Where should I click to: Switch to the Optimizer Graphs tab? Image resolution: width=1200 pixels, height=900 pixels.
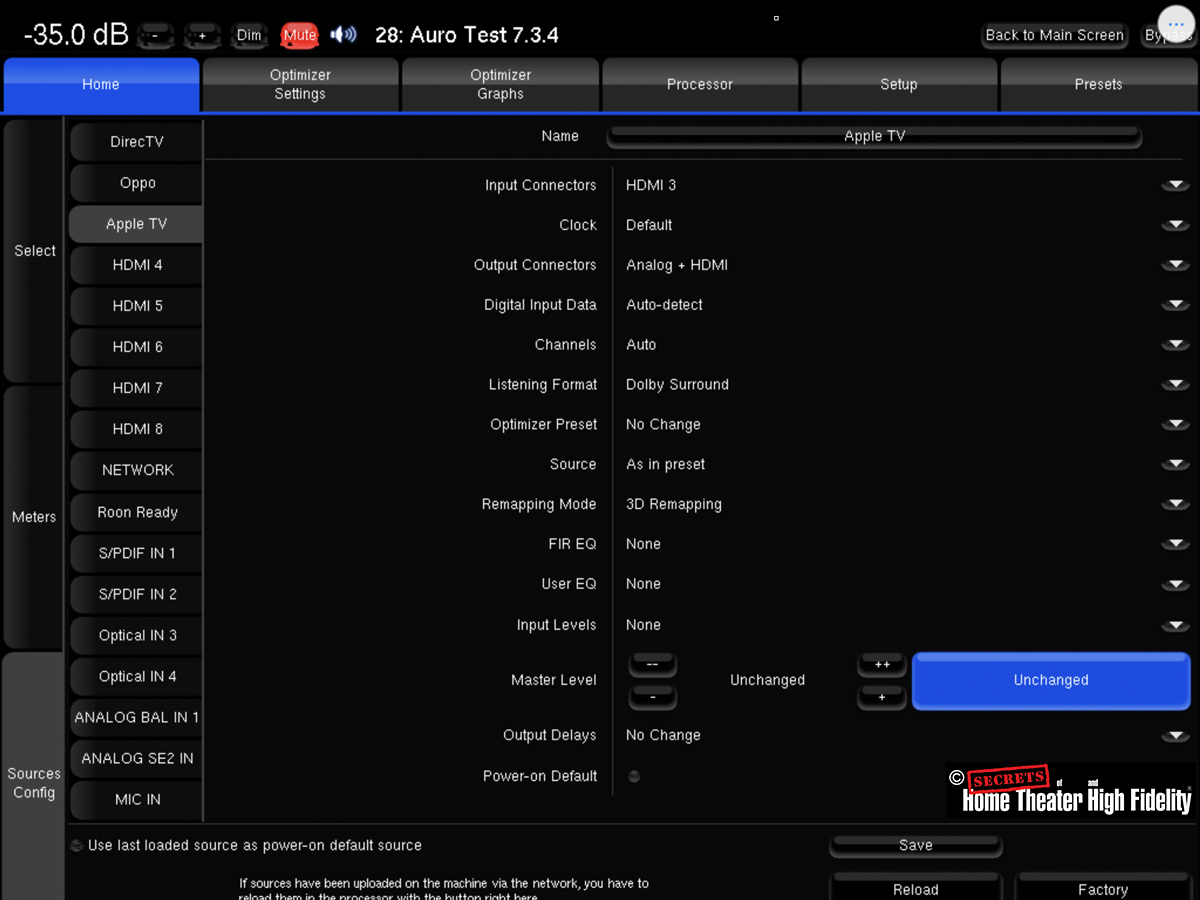tap(500, 85)
